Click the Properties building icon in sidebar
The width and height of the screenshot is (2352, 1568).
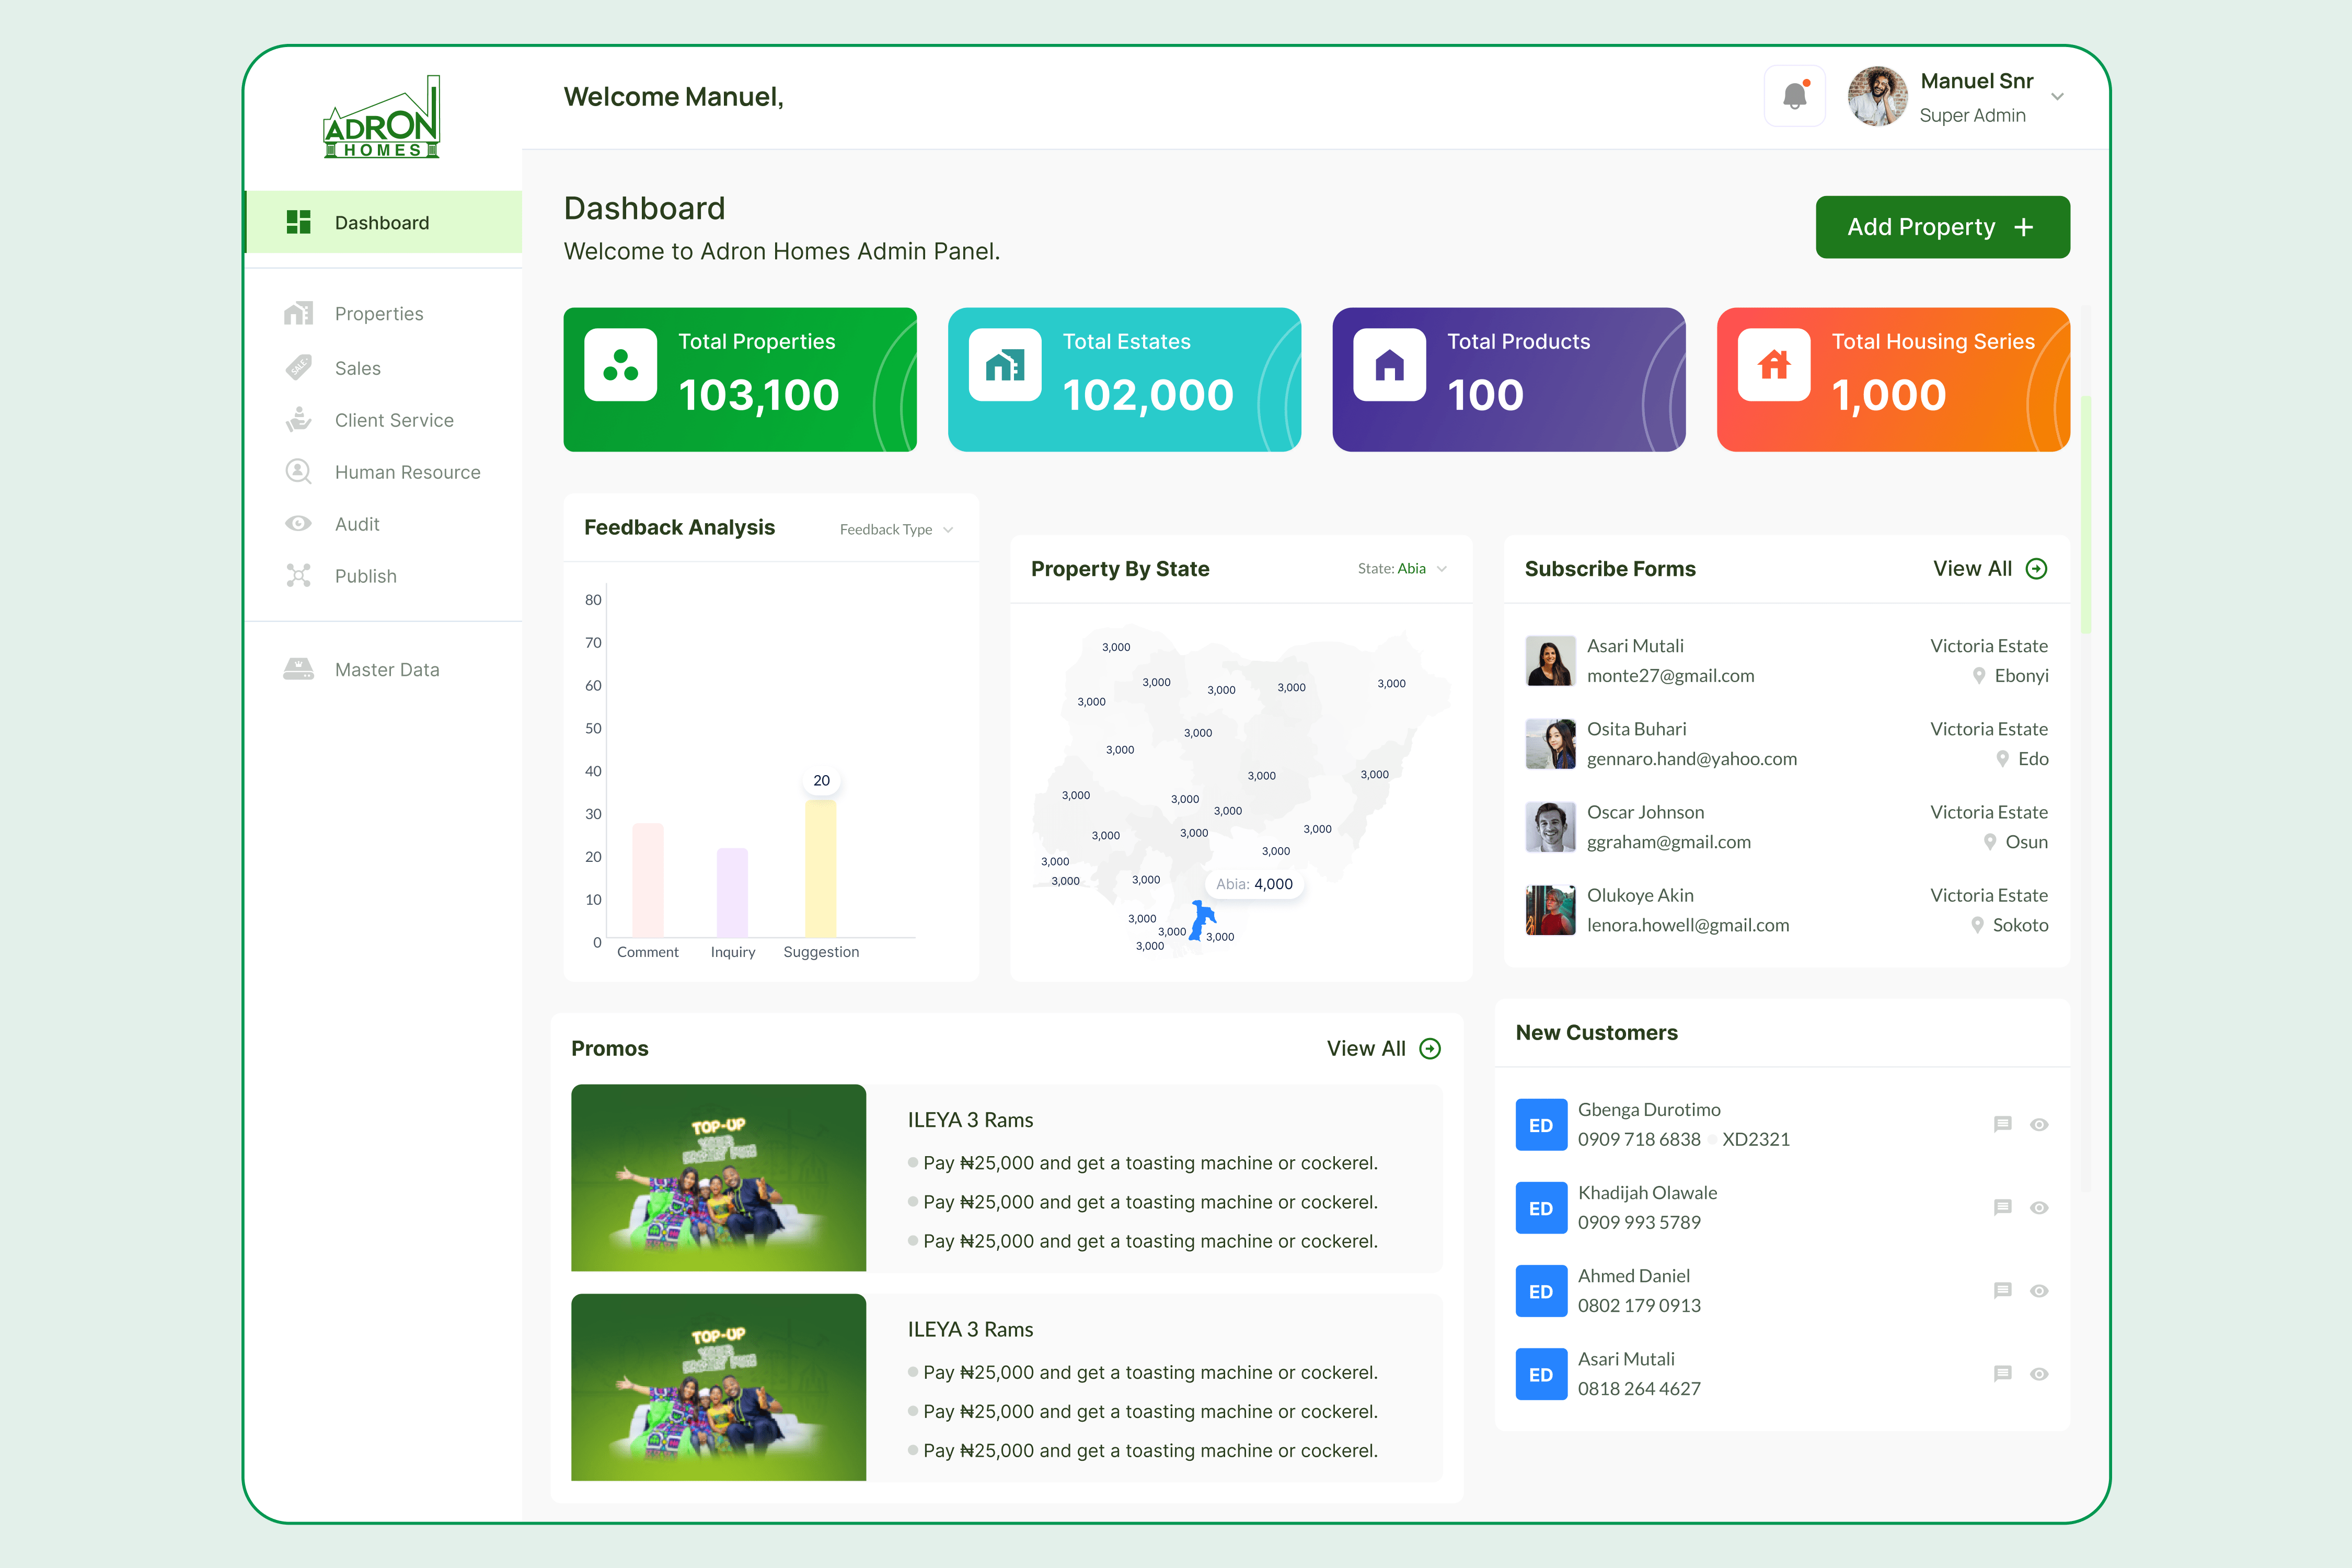299,313
